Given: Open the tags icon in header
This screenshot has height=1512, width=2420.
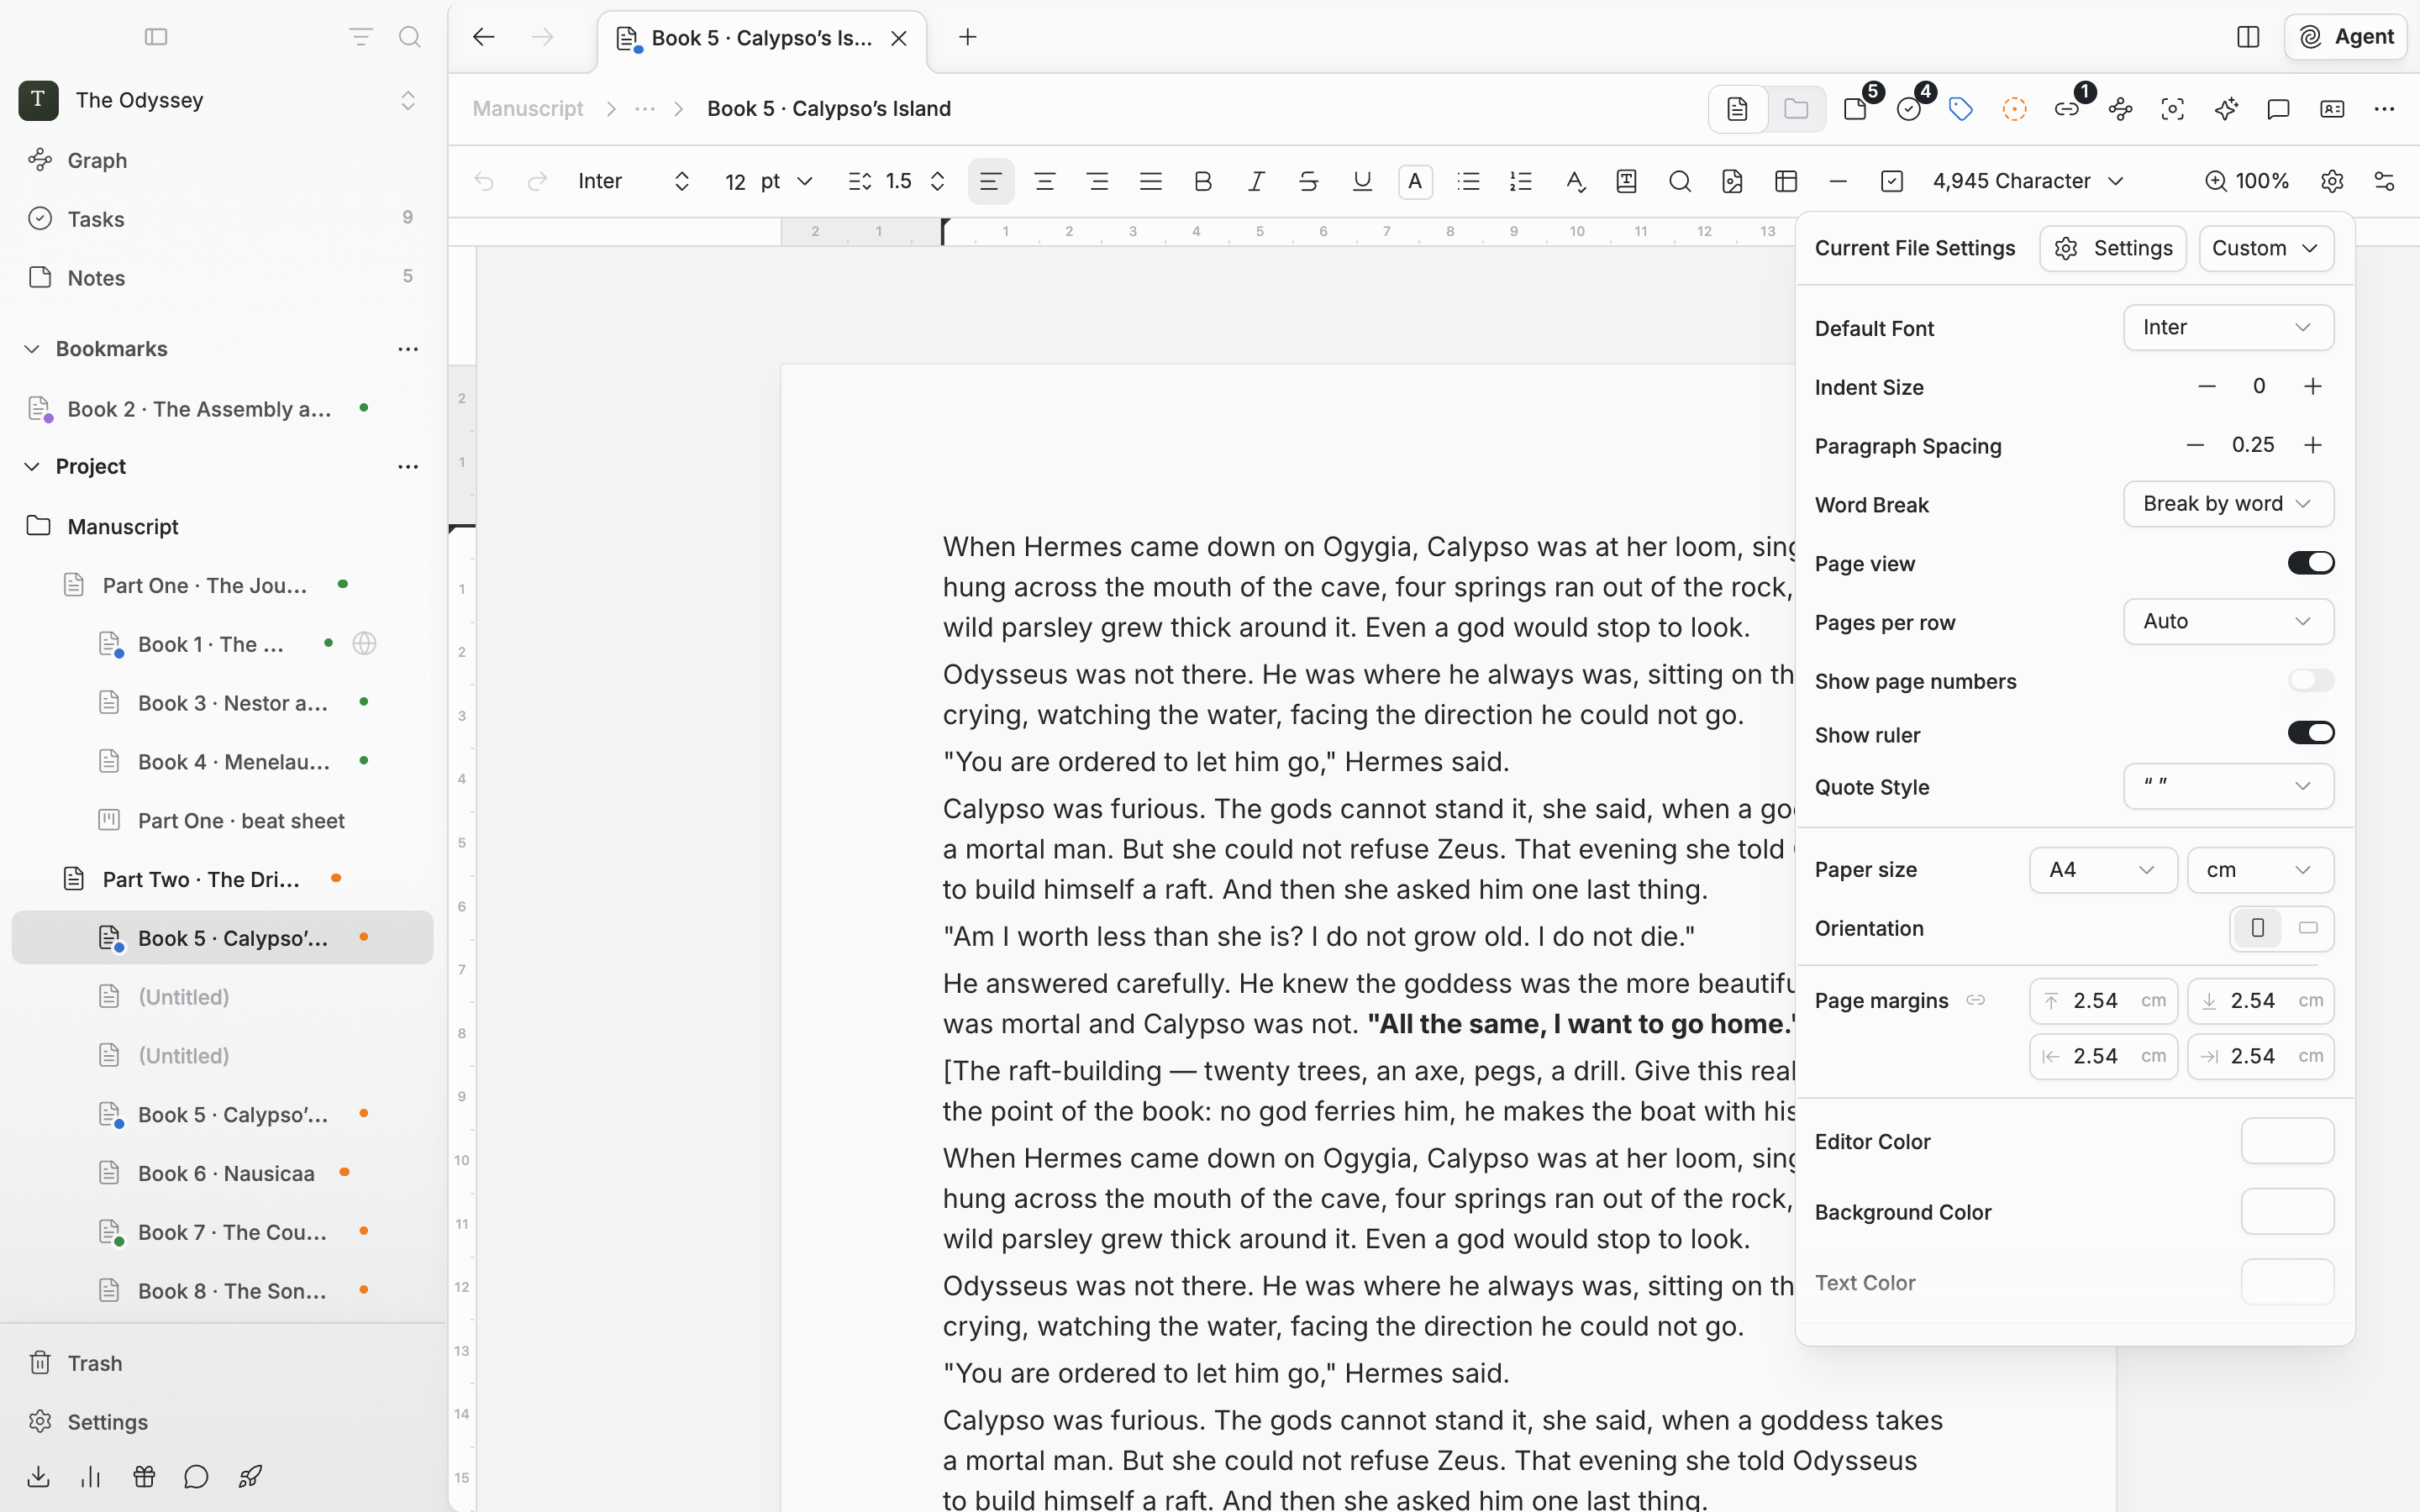Looking at the screenshot, I should 1961,109.
